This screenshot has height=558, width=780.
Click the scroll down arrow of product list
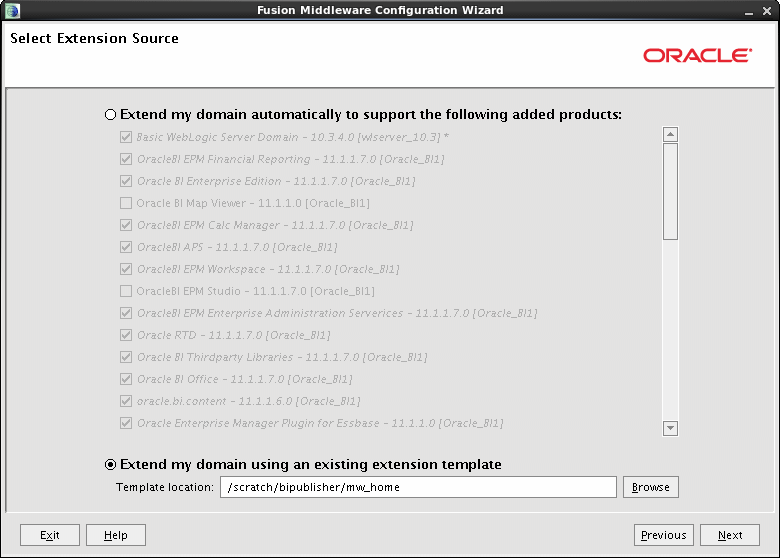670,428
